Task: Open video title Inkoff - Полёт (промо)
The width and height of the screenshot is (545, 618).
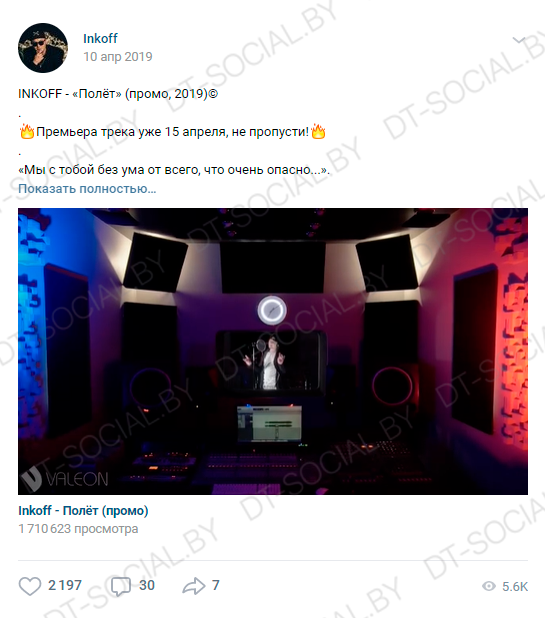Action: 83,510
